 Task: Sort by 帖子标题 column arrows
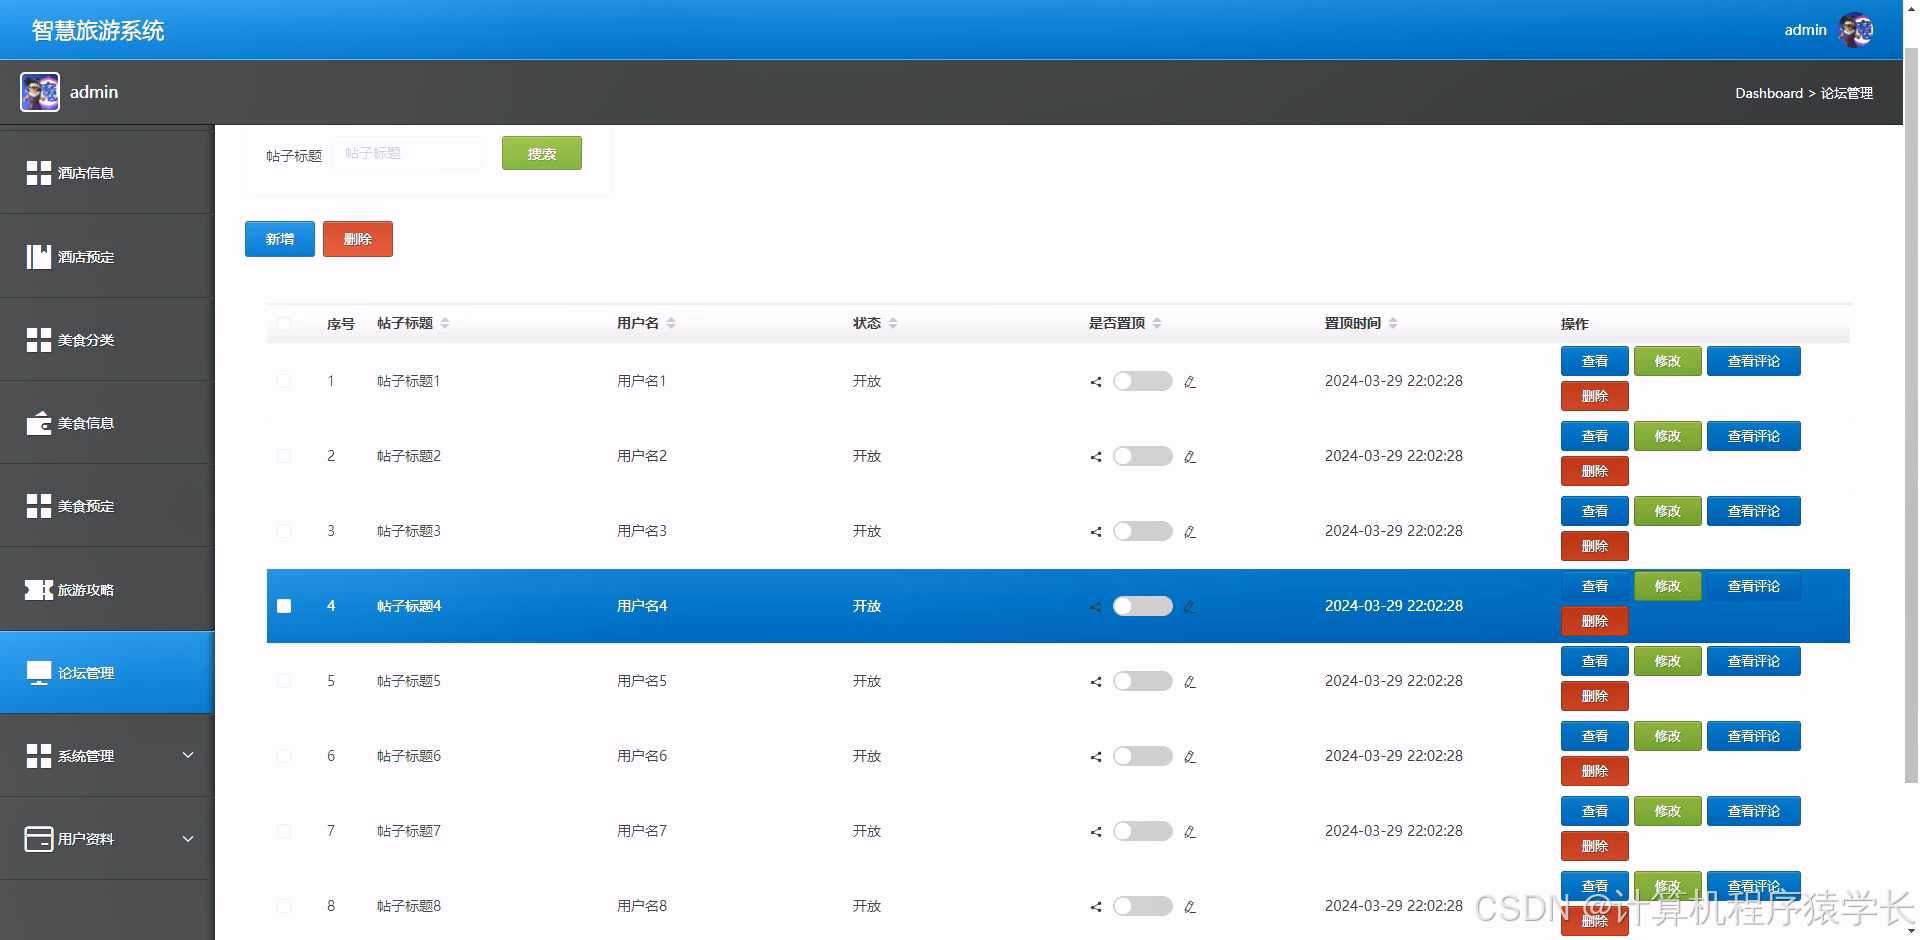[x=445, y=323]
